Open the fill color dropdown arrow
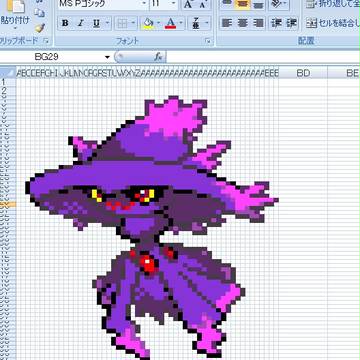 coord(159,23)
